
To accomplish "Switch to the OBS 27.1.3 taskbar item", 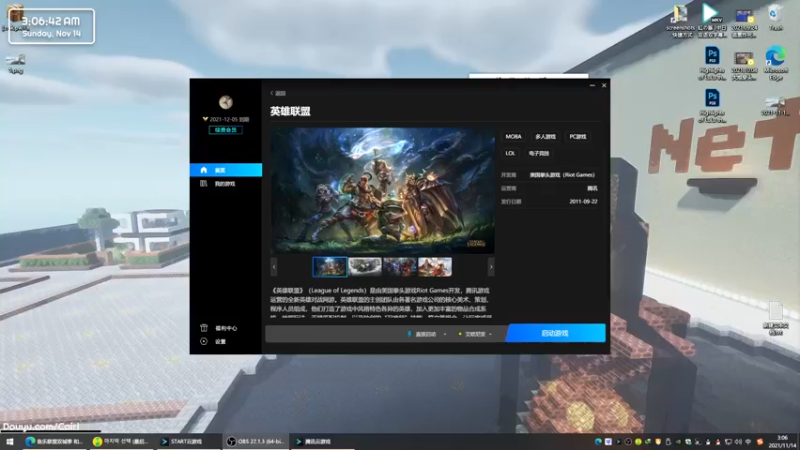I will click(256, 442).
